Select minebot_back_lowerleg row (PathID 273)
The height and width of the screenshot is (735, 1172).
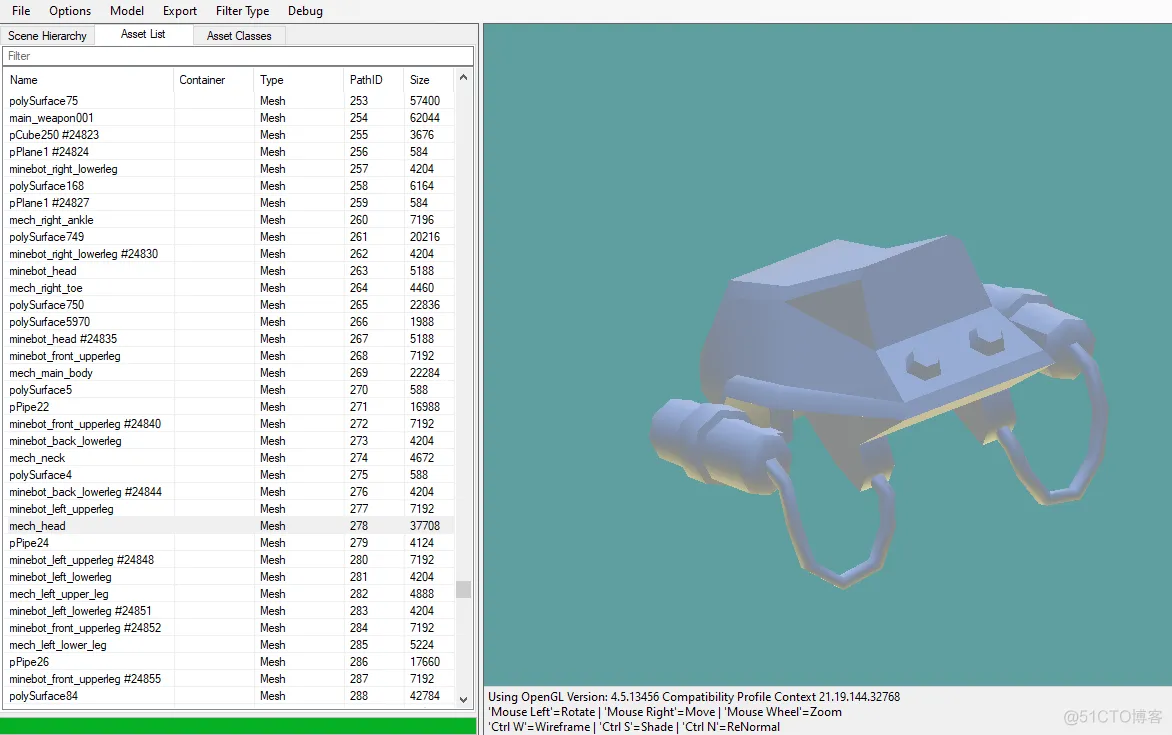[x=229, y=441]
